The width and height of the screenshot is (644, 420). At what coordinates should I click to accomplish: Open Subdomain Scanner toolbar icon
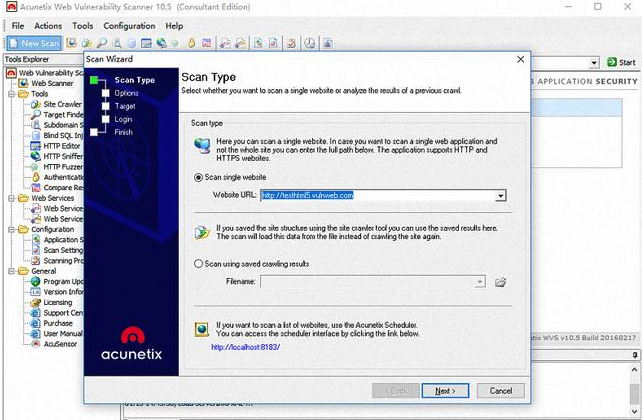click(x=117, y=43)
